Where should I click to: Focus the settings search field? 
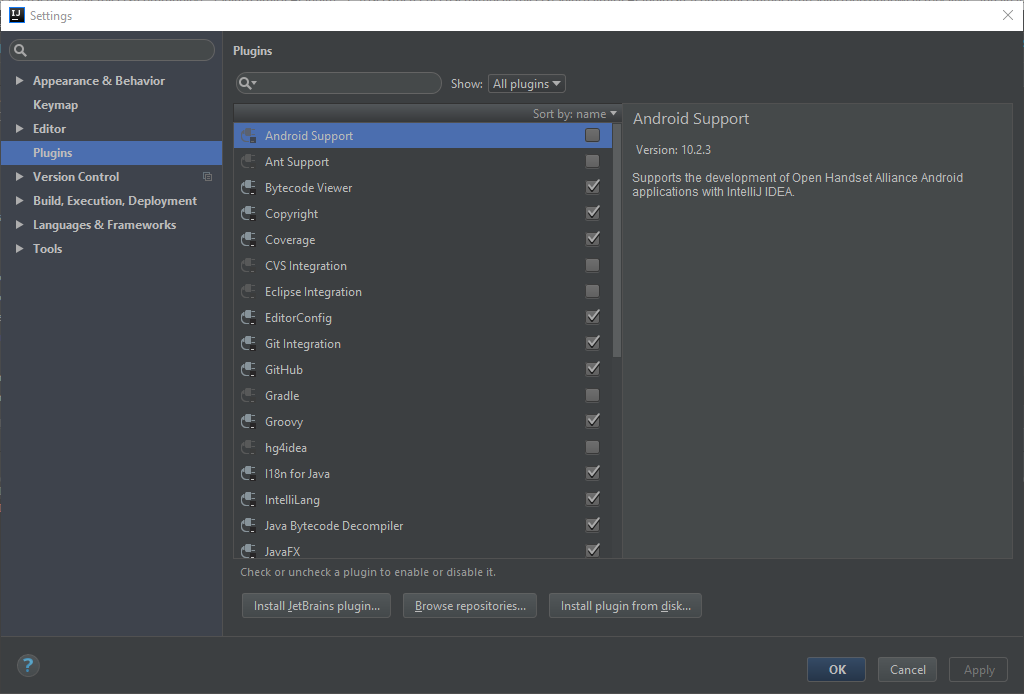point(112,50)
